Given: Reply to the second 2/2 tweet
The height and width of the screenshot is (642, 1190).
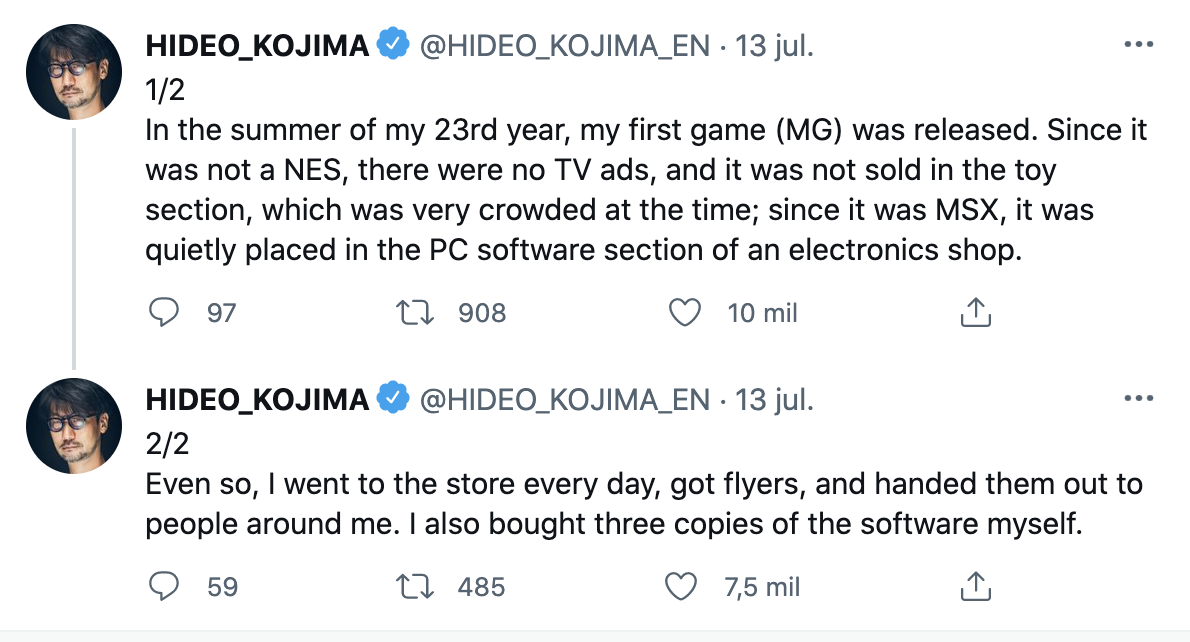Looking at the screenshot, I should (163, 586).
